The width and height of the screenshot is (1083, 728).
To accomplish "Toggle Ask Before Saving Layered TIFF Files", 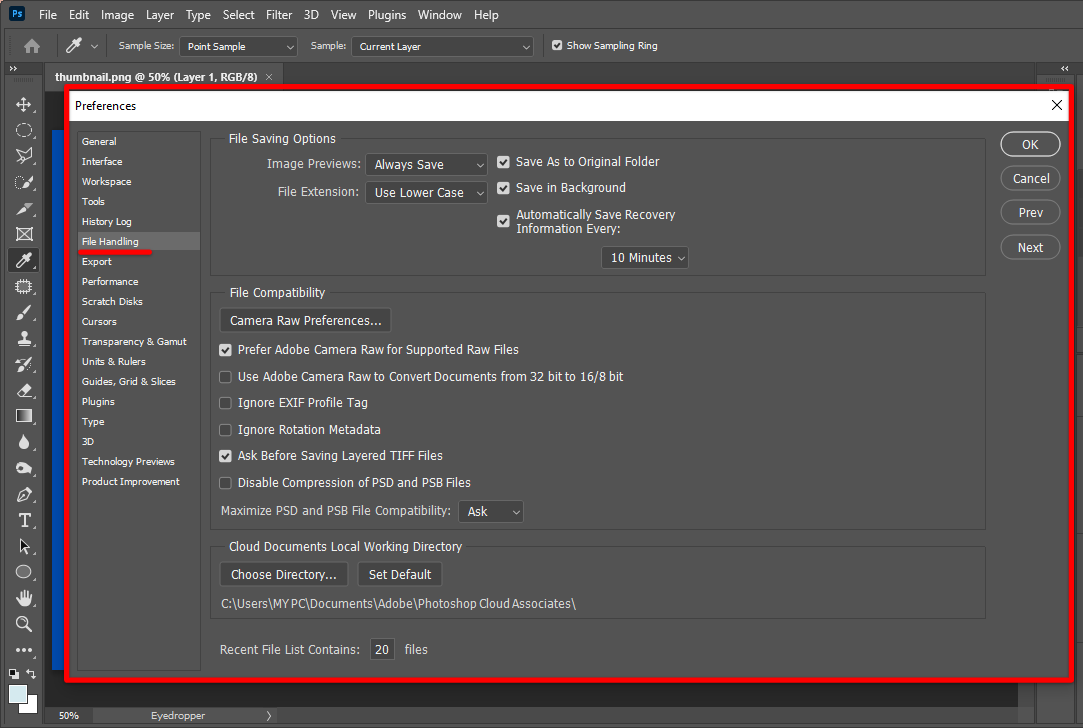I will point(226,456).
